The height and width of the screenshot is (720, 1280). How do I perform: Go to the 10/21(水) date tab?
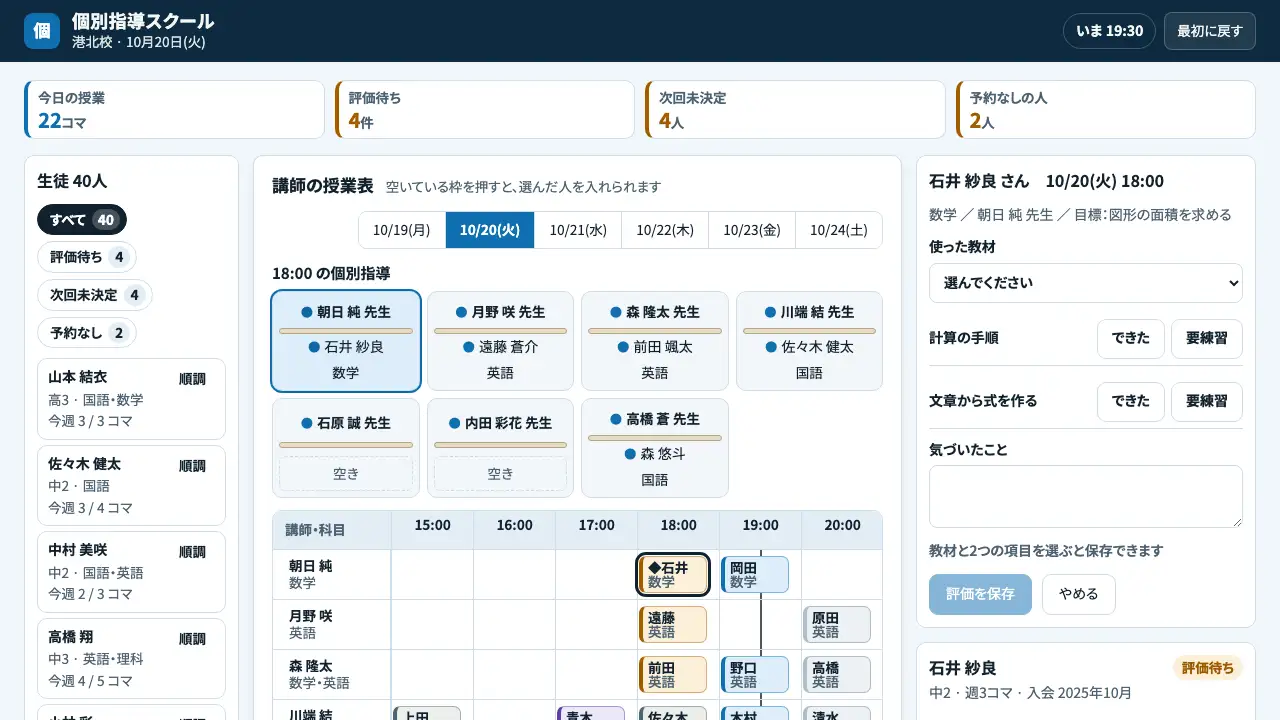click(578, 230)
